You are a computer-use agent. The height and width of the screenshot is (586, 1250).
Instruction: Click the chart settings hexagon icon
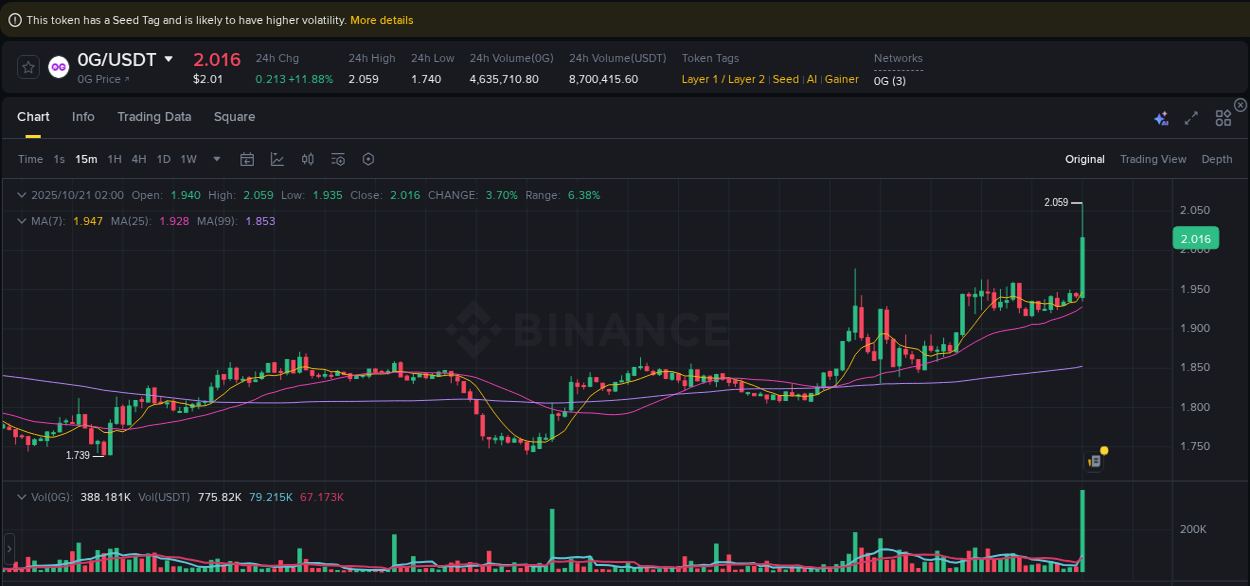point(368,158)
